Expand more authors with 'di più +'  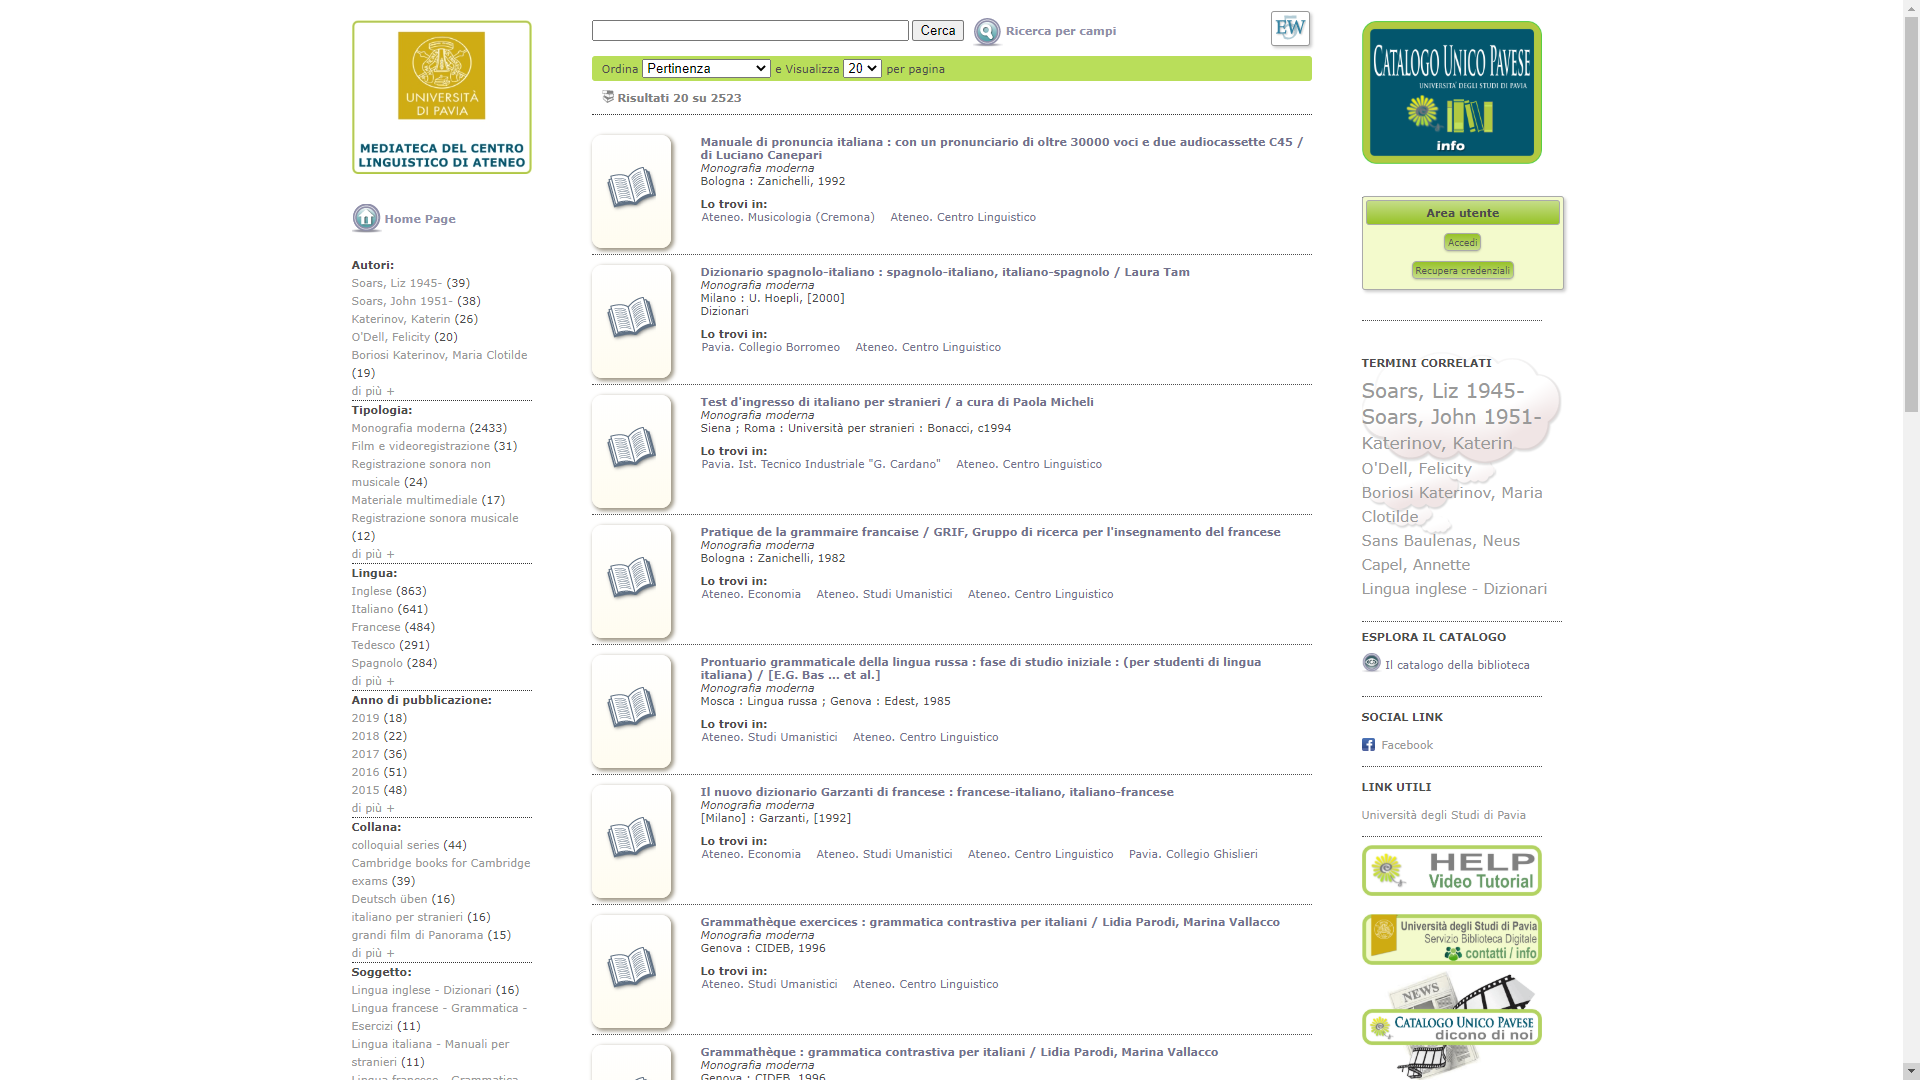372,391
